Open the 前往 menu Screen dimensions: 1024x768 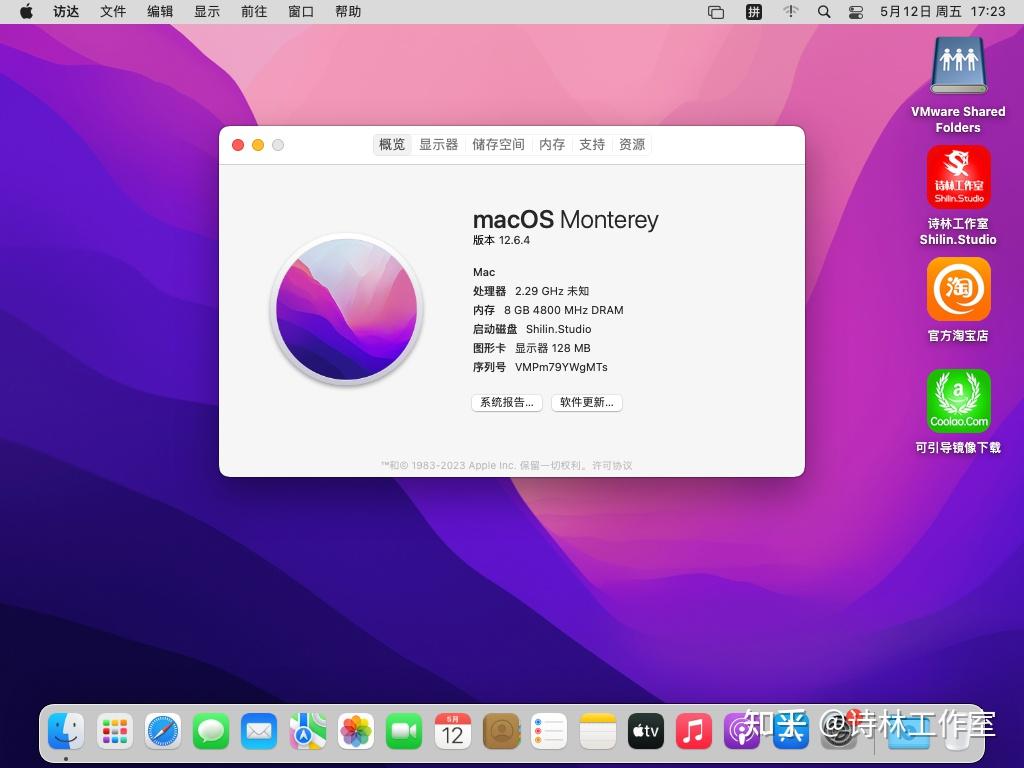click(254, 12)
